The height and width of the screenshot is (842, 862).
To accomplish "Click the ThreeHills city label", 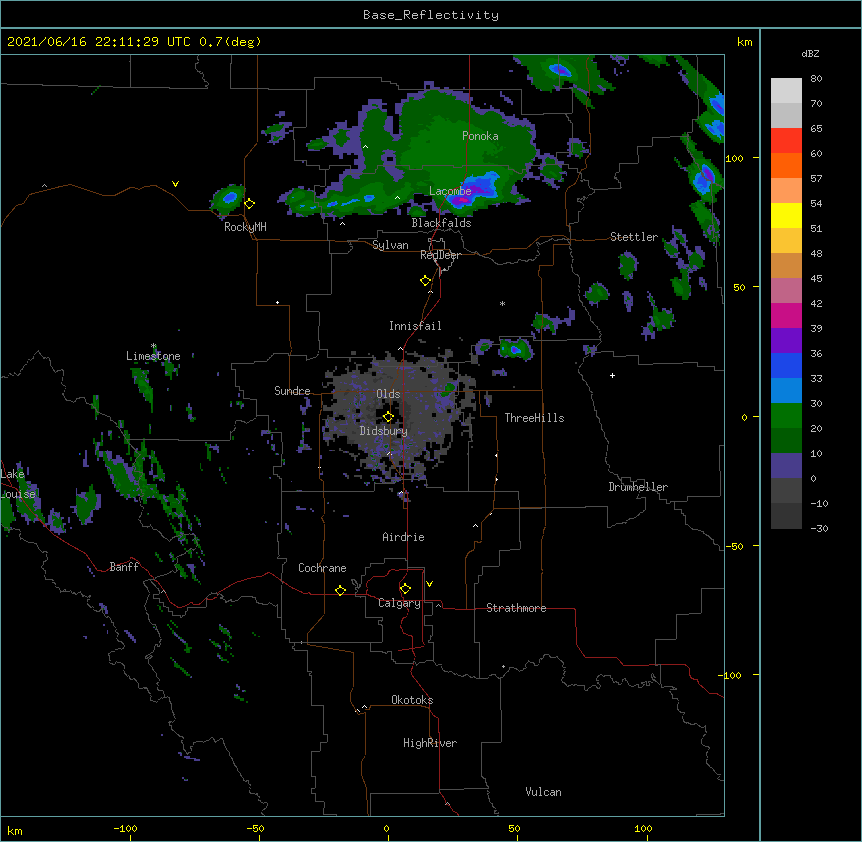I will (x=534, y=418).
